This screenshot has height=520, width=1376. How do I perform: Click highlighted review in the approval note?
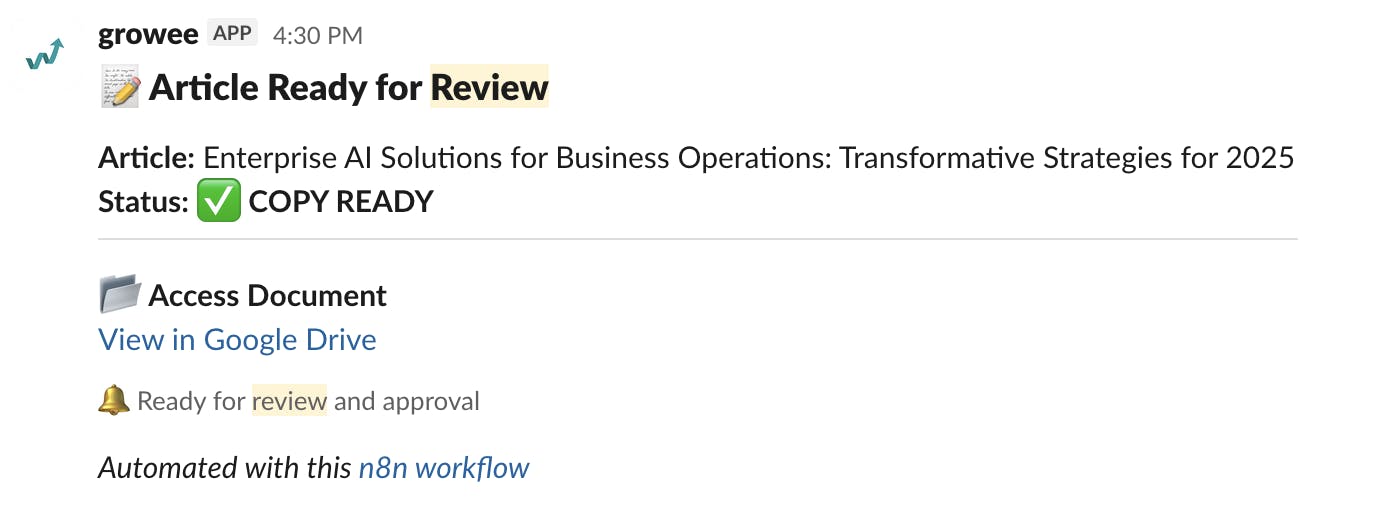tap(289, 401)
